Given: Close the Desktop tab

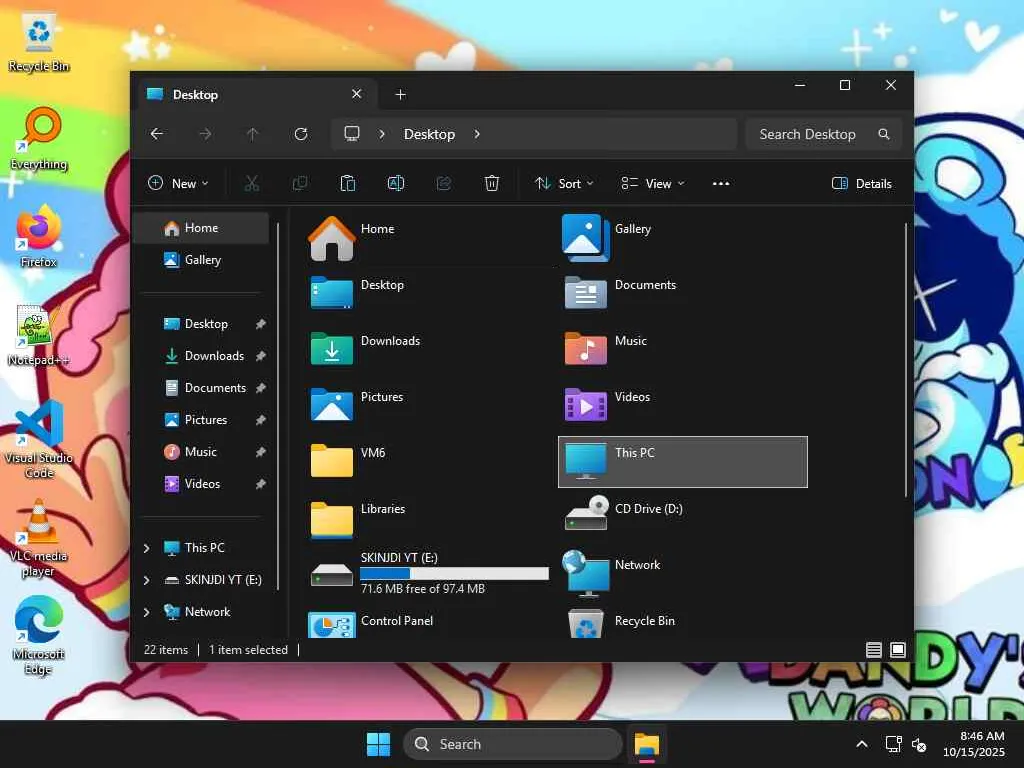Looking at the screenshot, I should click(357, 94).
